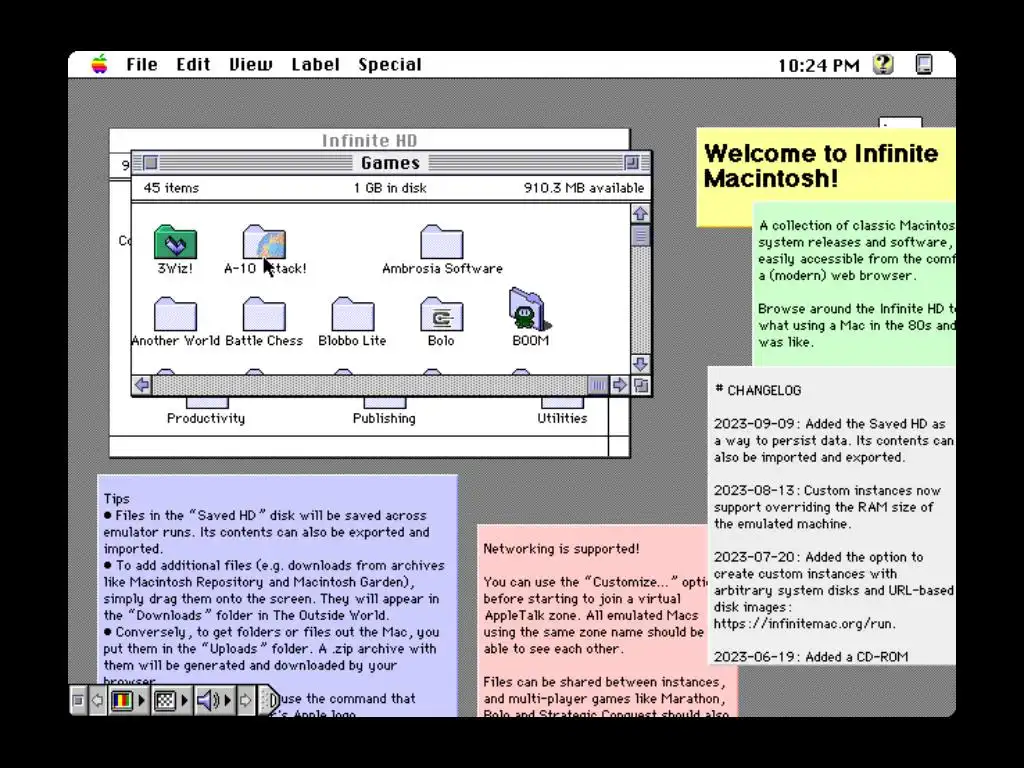Screen dimensions: 1024x768
Task: Click the Games window size box corner
Action: click(641, 385)
